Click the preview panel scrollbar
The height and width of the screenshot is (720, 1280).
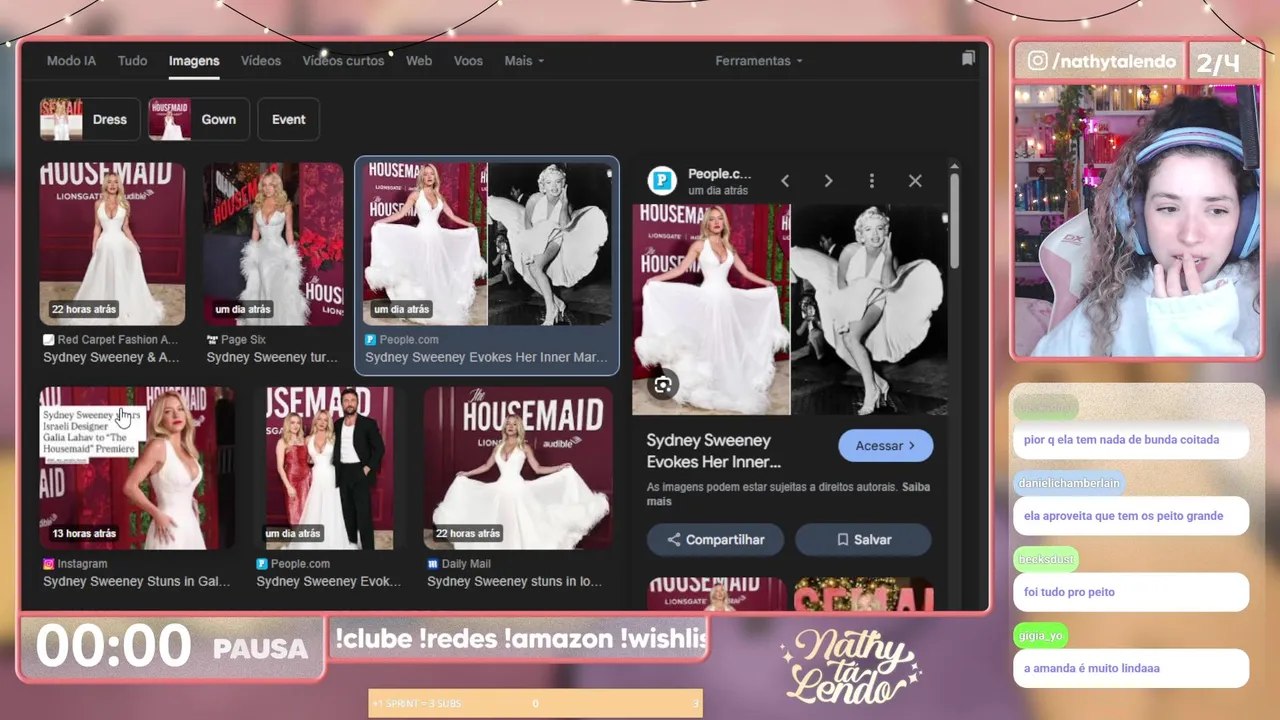(954, 220)
